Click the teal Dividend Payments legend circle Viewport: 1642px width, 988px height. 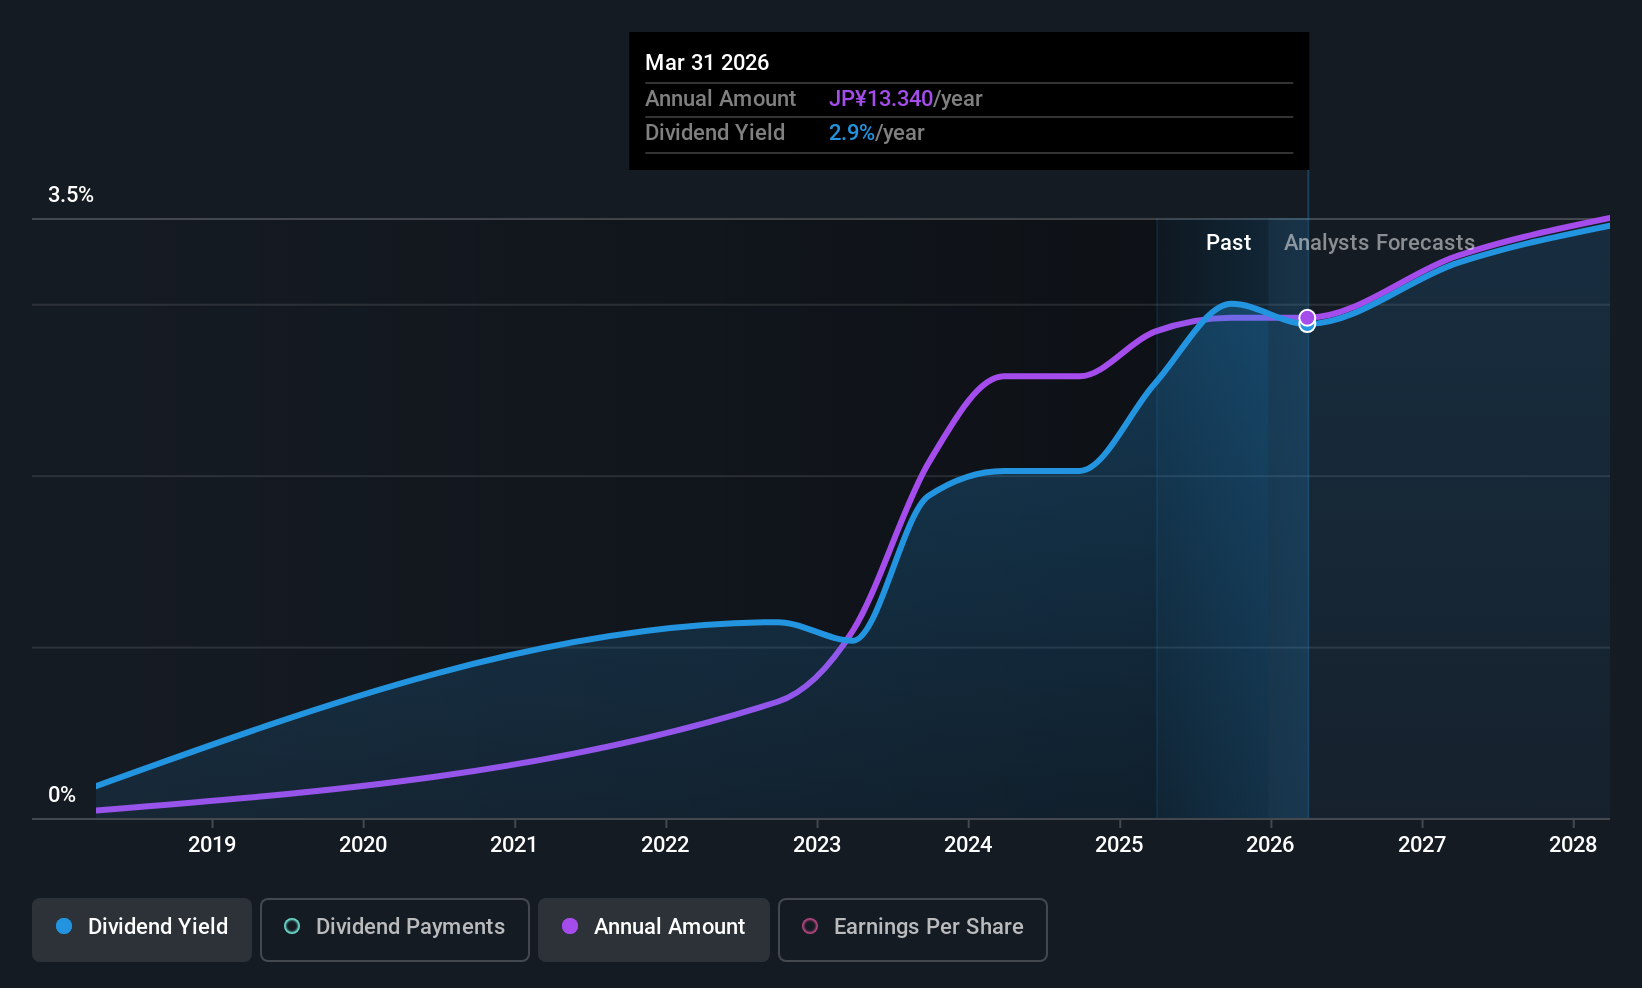(x=292, y=927)
